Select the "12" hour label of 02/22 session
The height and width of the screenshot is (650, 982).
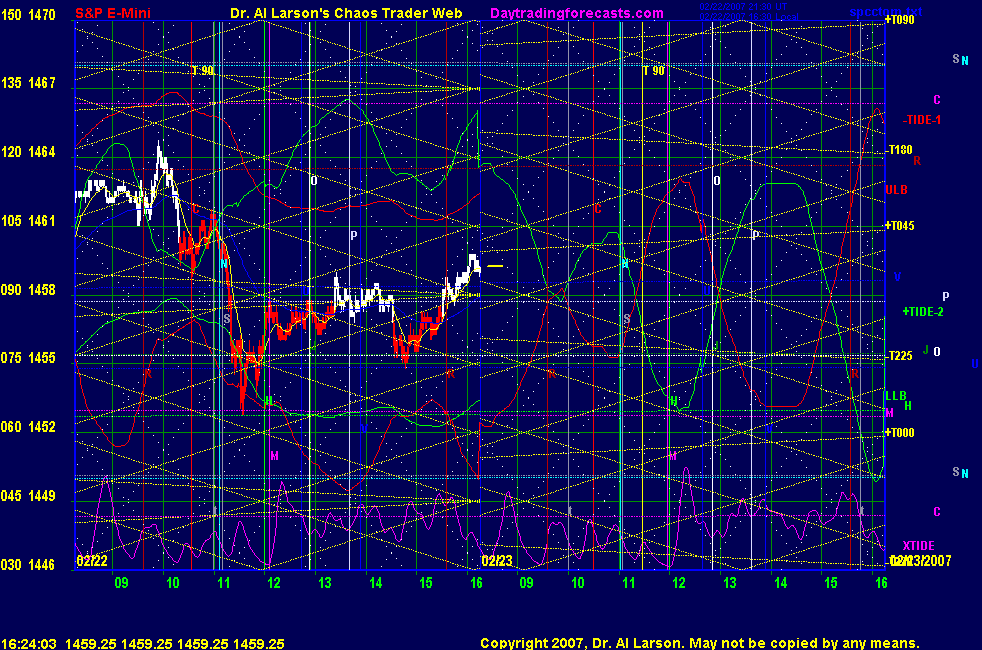coord(274,582)
